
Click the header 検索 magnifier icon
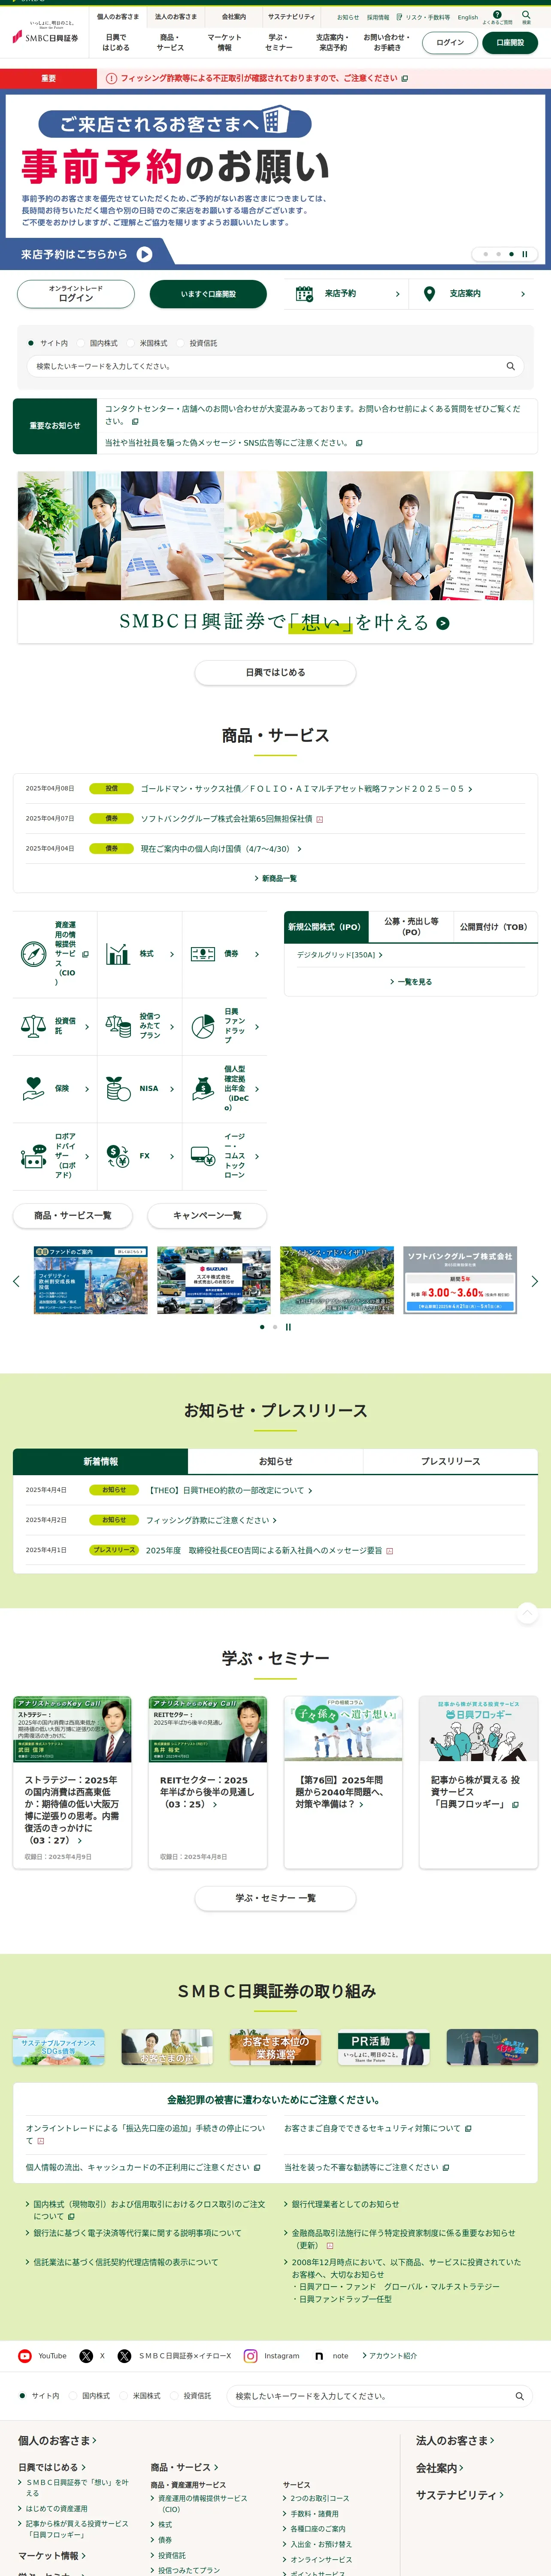coord(526,15)
